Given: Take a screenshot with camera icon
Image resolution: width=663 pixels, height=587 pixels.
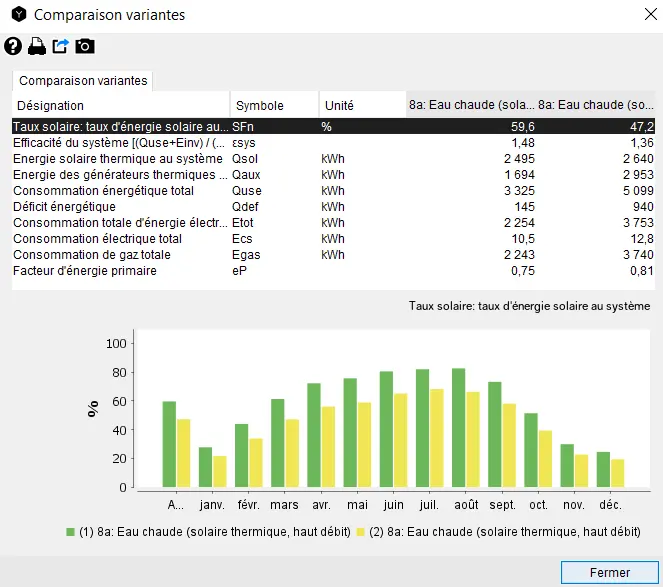Looking at the screenshot, I should click(85, 46).
